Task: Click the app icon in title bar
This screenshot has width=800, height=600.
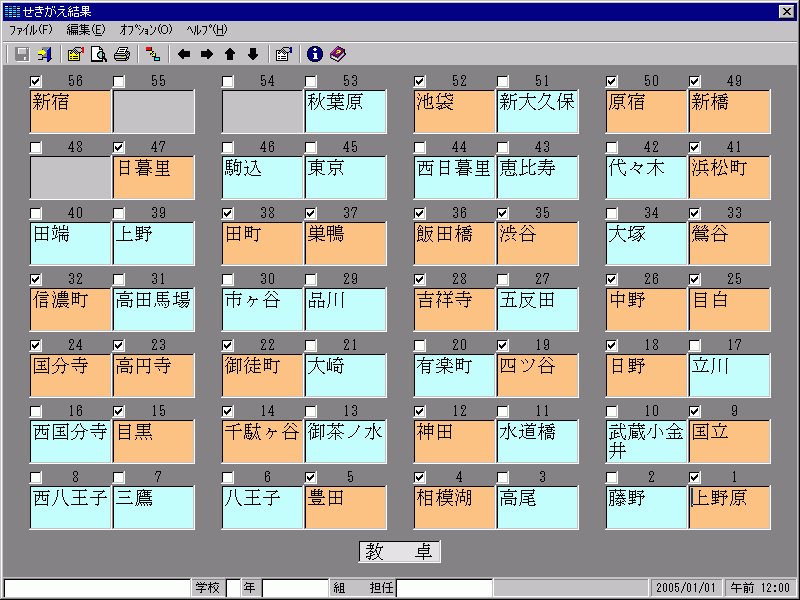Action: coord(12,11)
